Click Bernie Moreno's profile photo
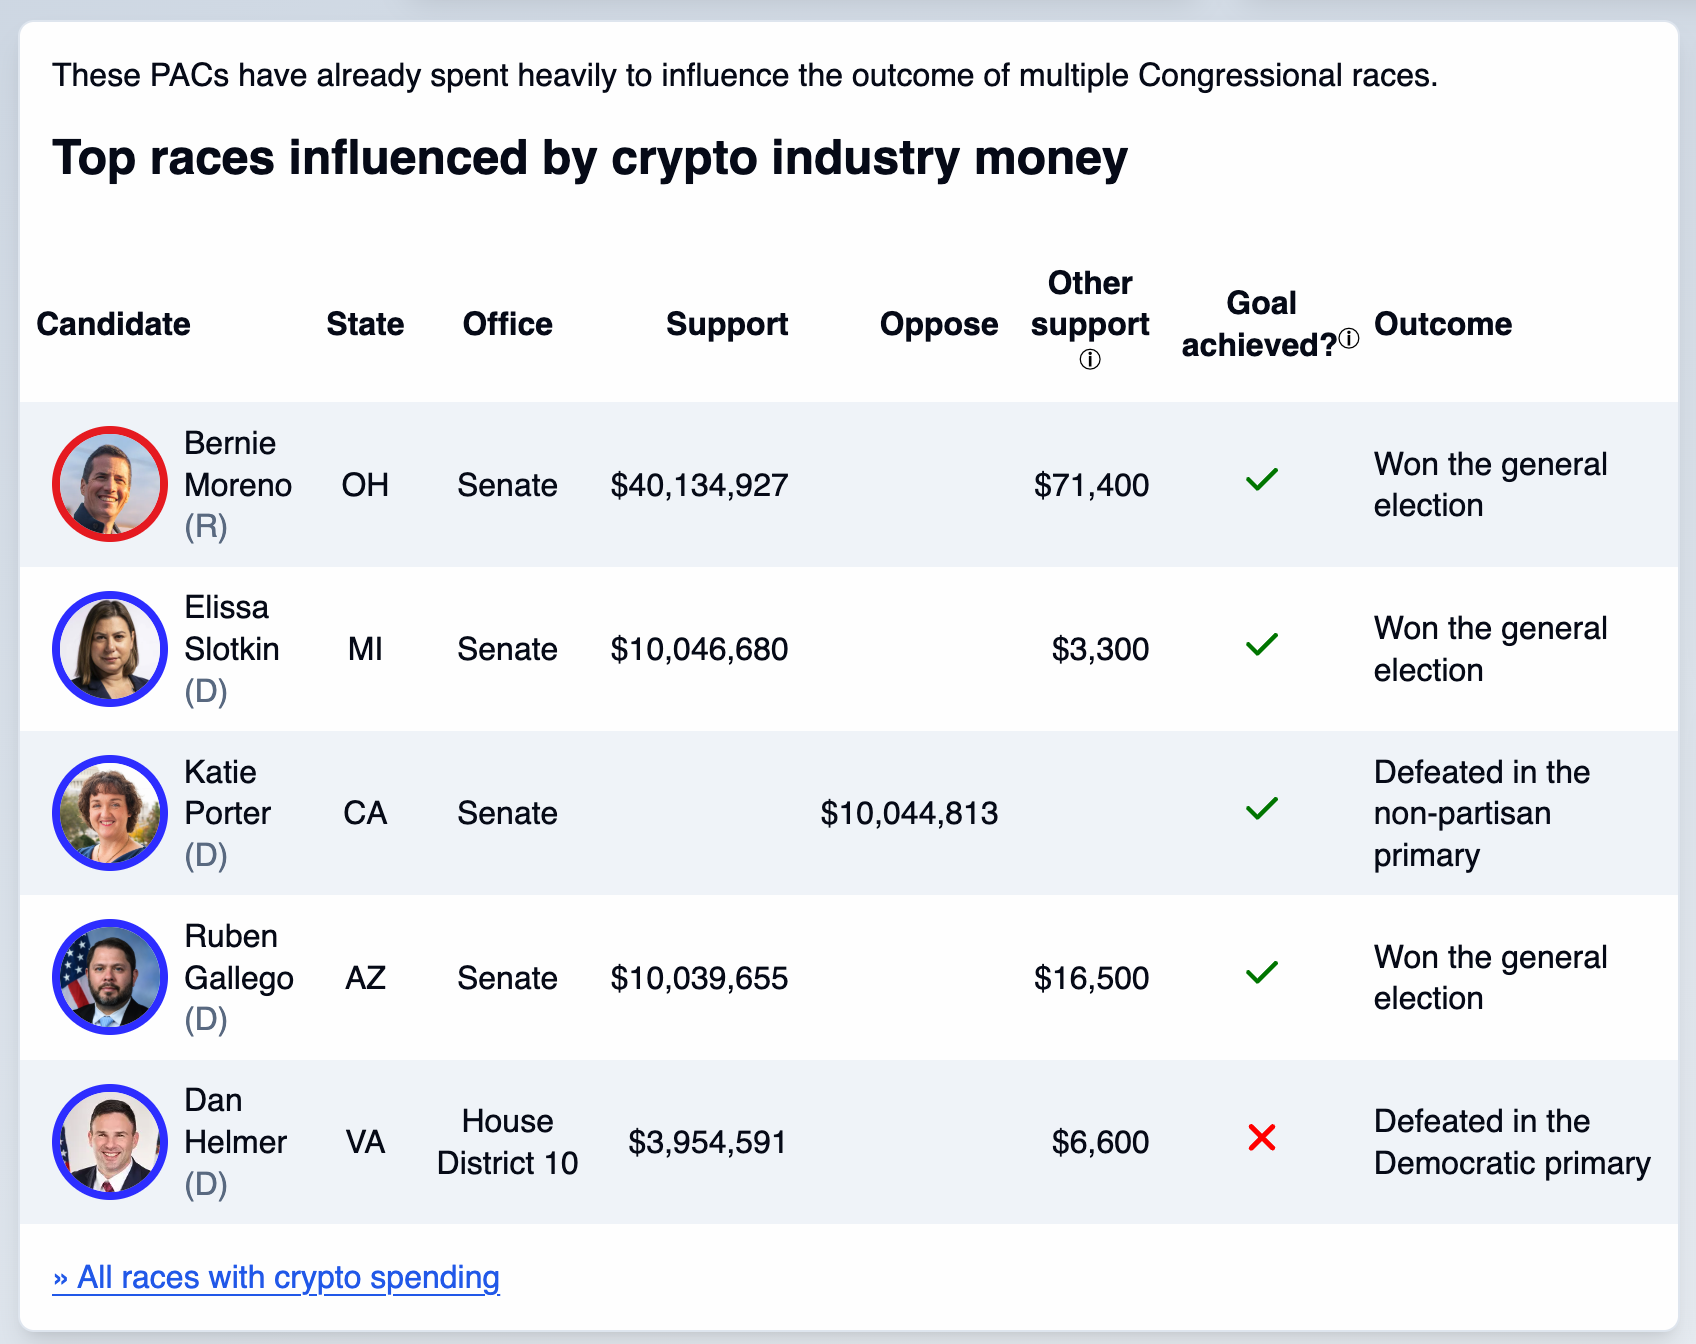 pos(110,484)
